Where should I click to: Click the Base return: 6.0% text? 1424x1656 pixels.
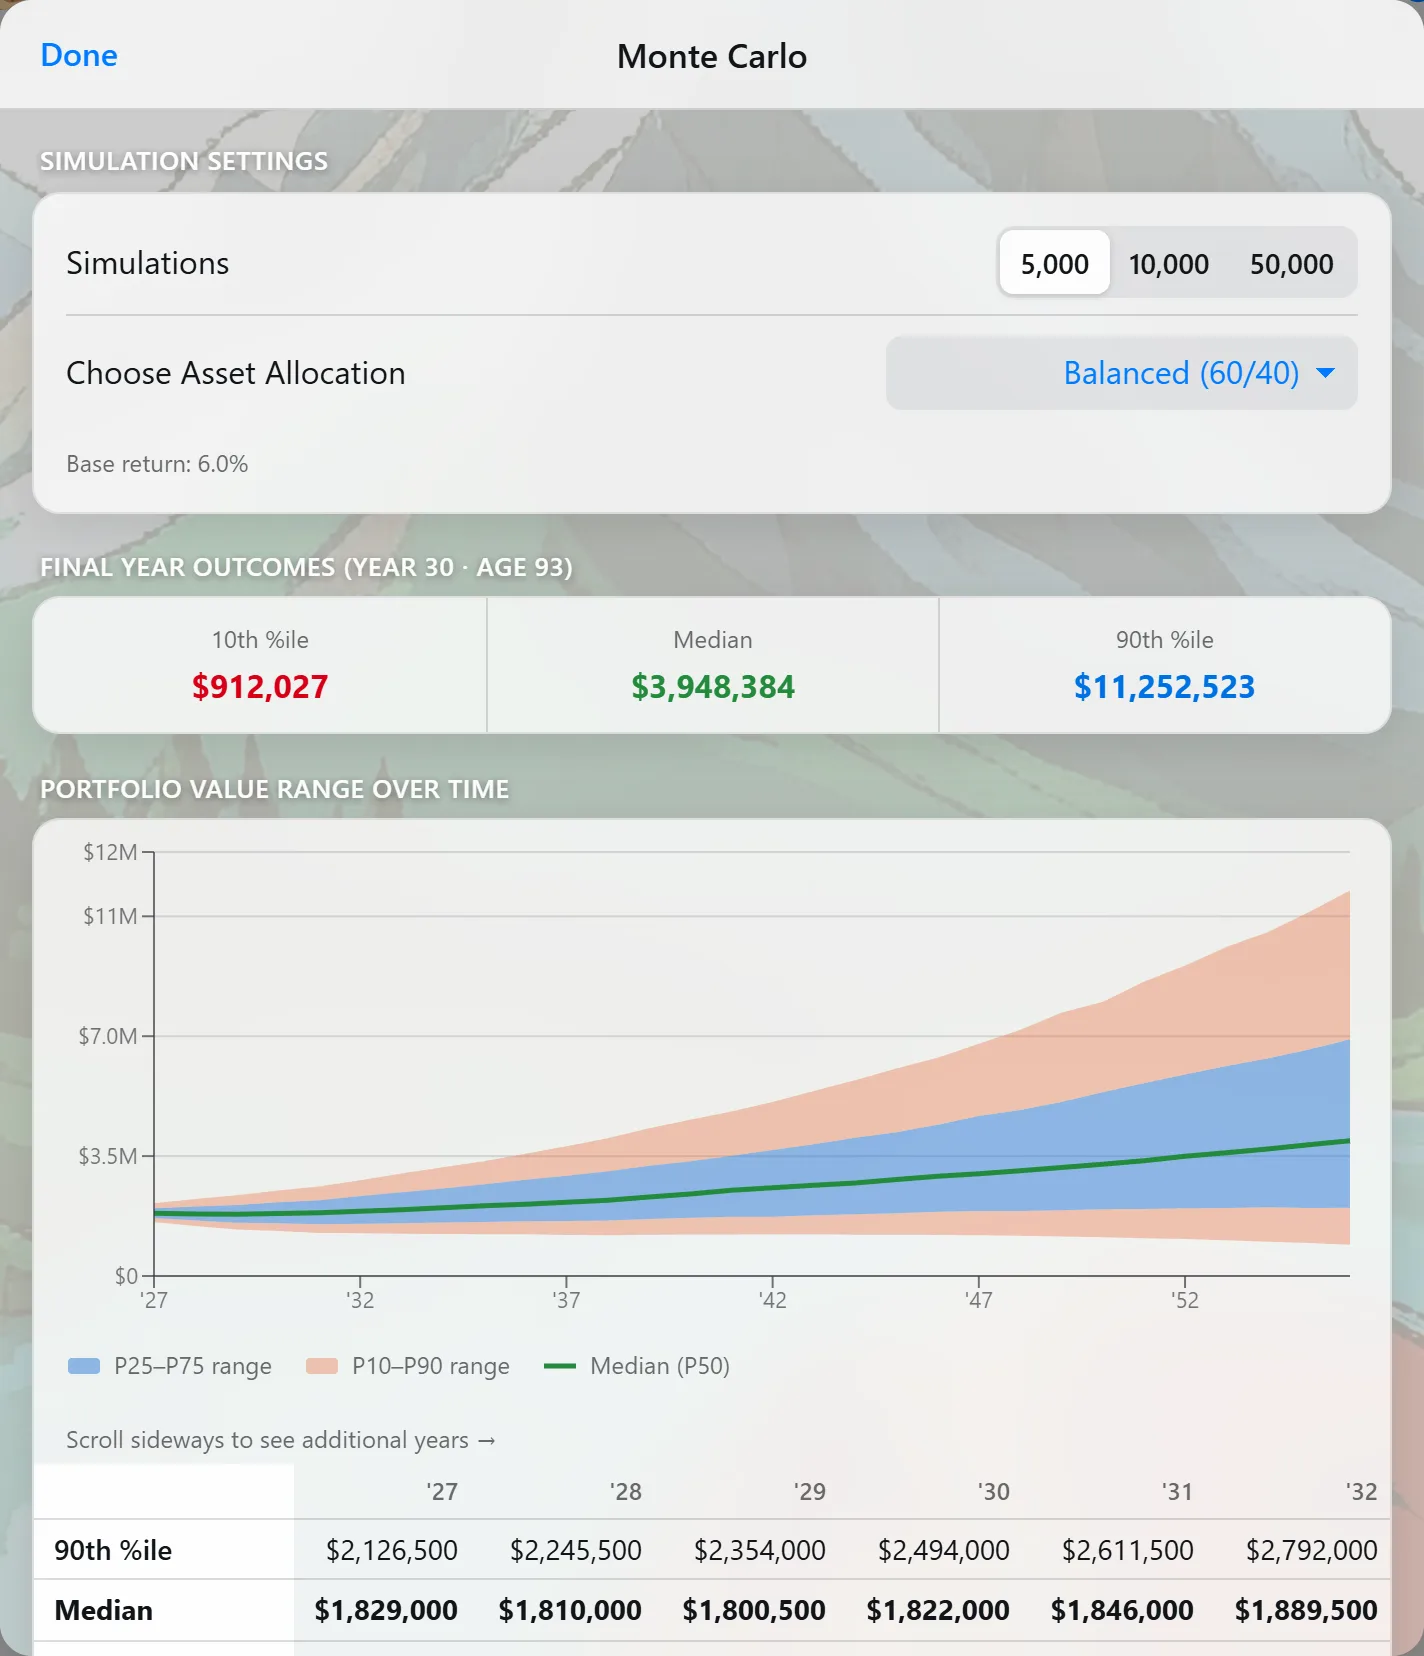click(x=157, y=464)
